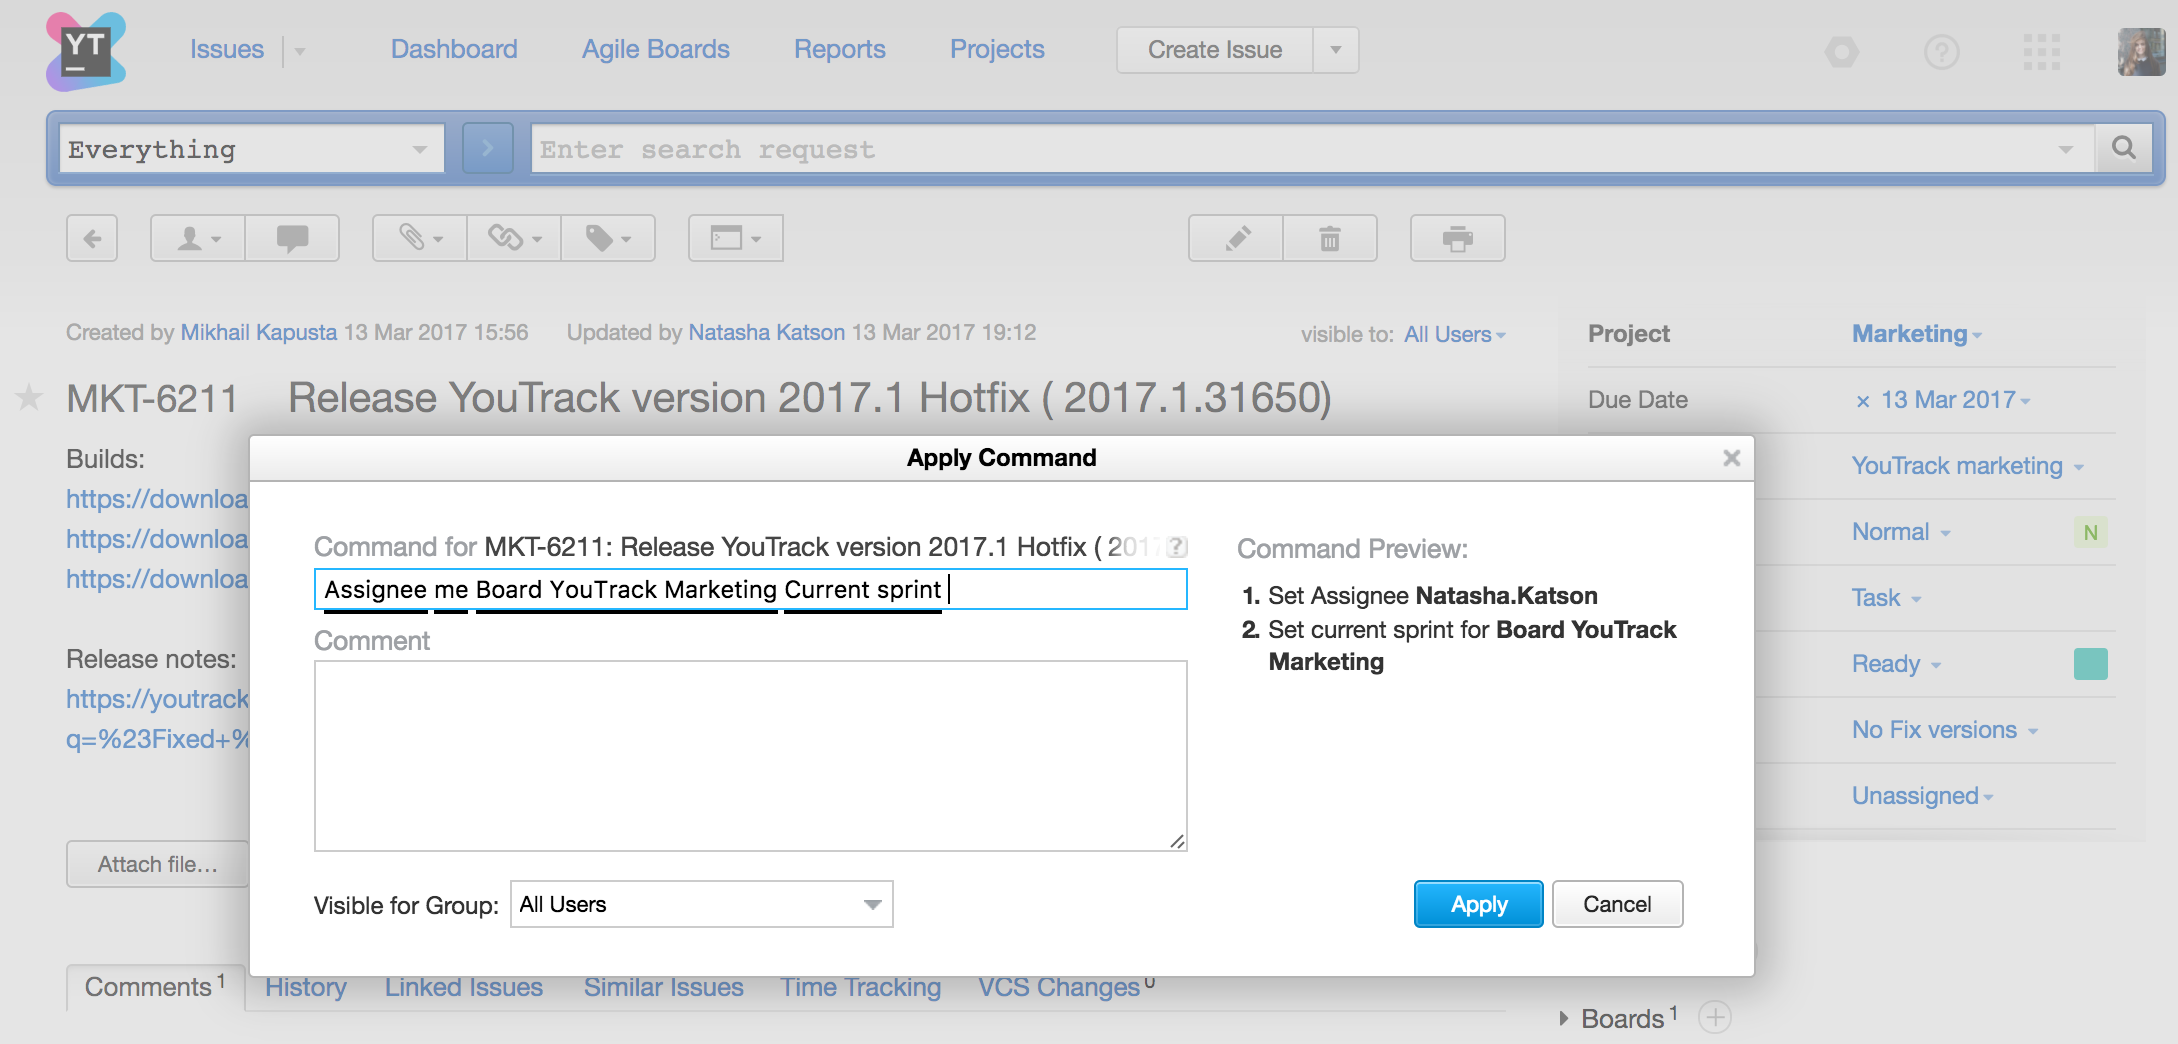Expand the Boards section triangle
The height and width of the screenshot is (1044, 2178).
[1564, 1018]
